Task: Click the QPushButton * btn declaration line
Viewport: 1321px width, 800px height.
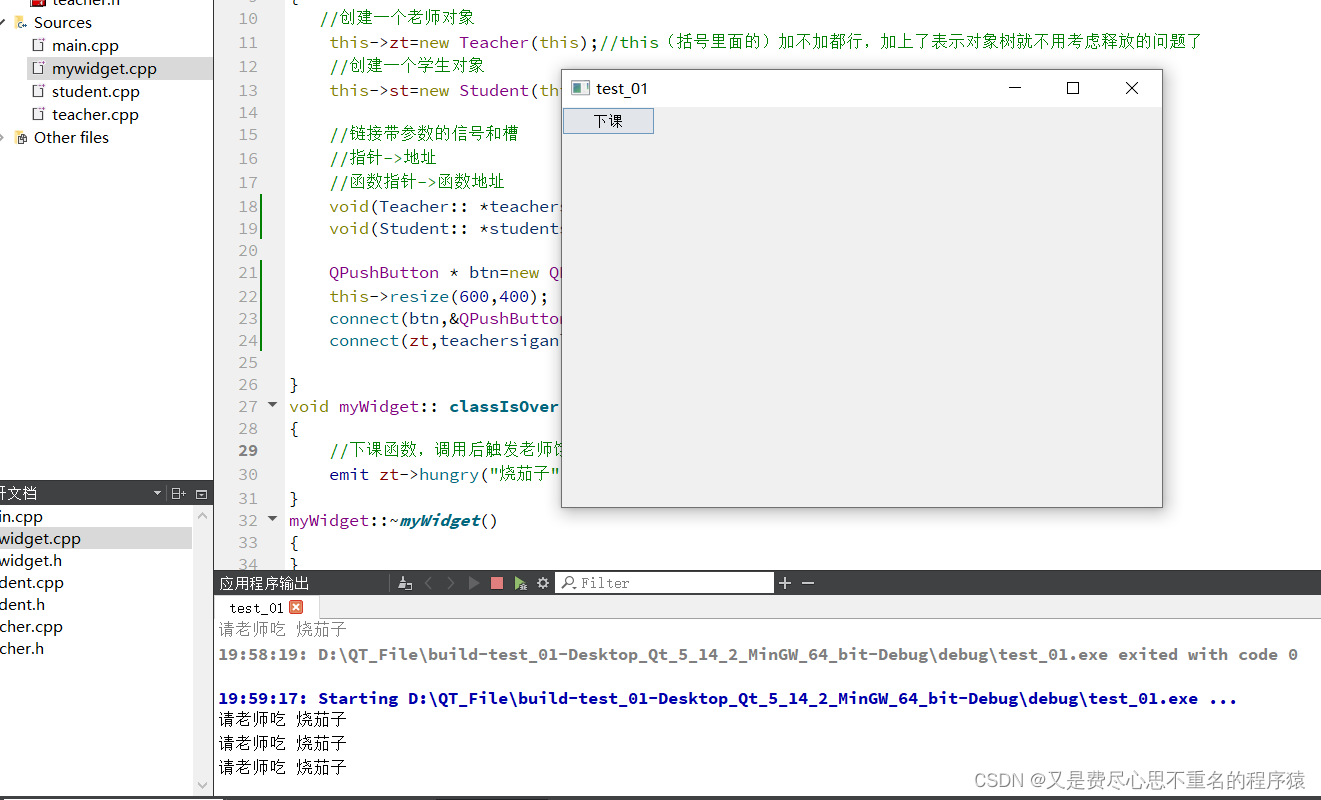Action: click(445, 272)
